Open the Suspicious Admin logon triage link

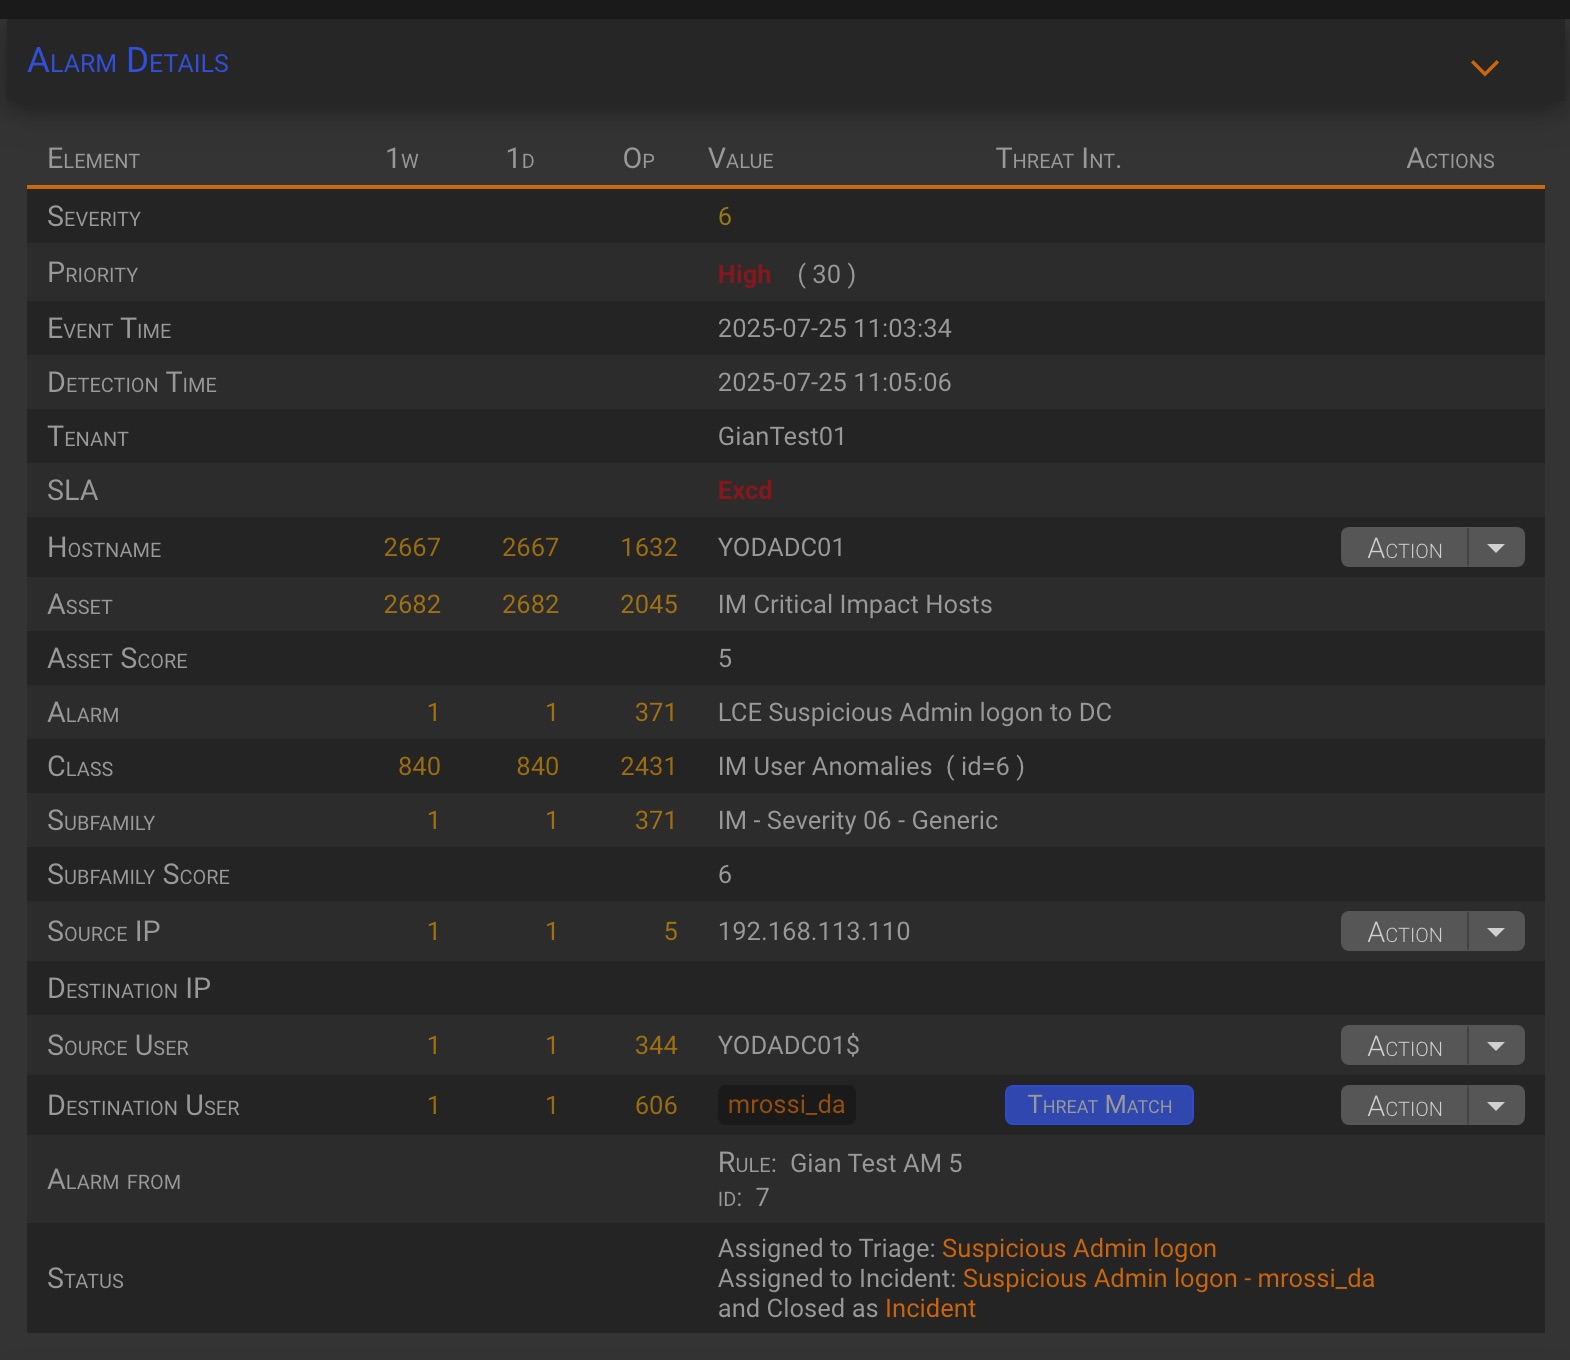(1078, 1248)
